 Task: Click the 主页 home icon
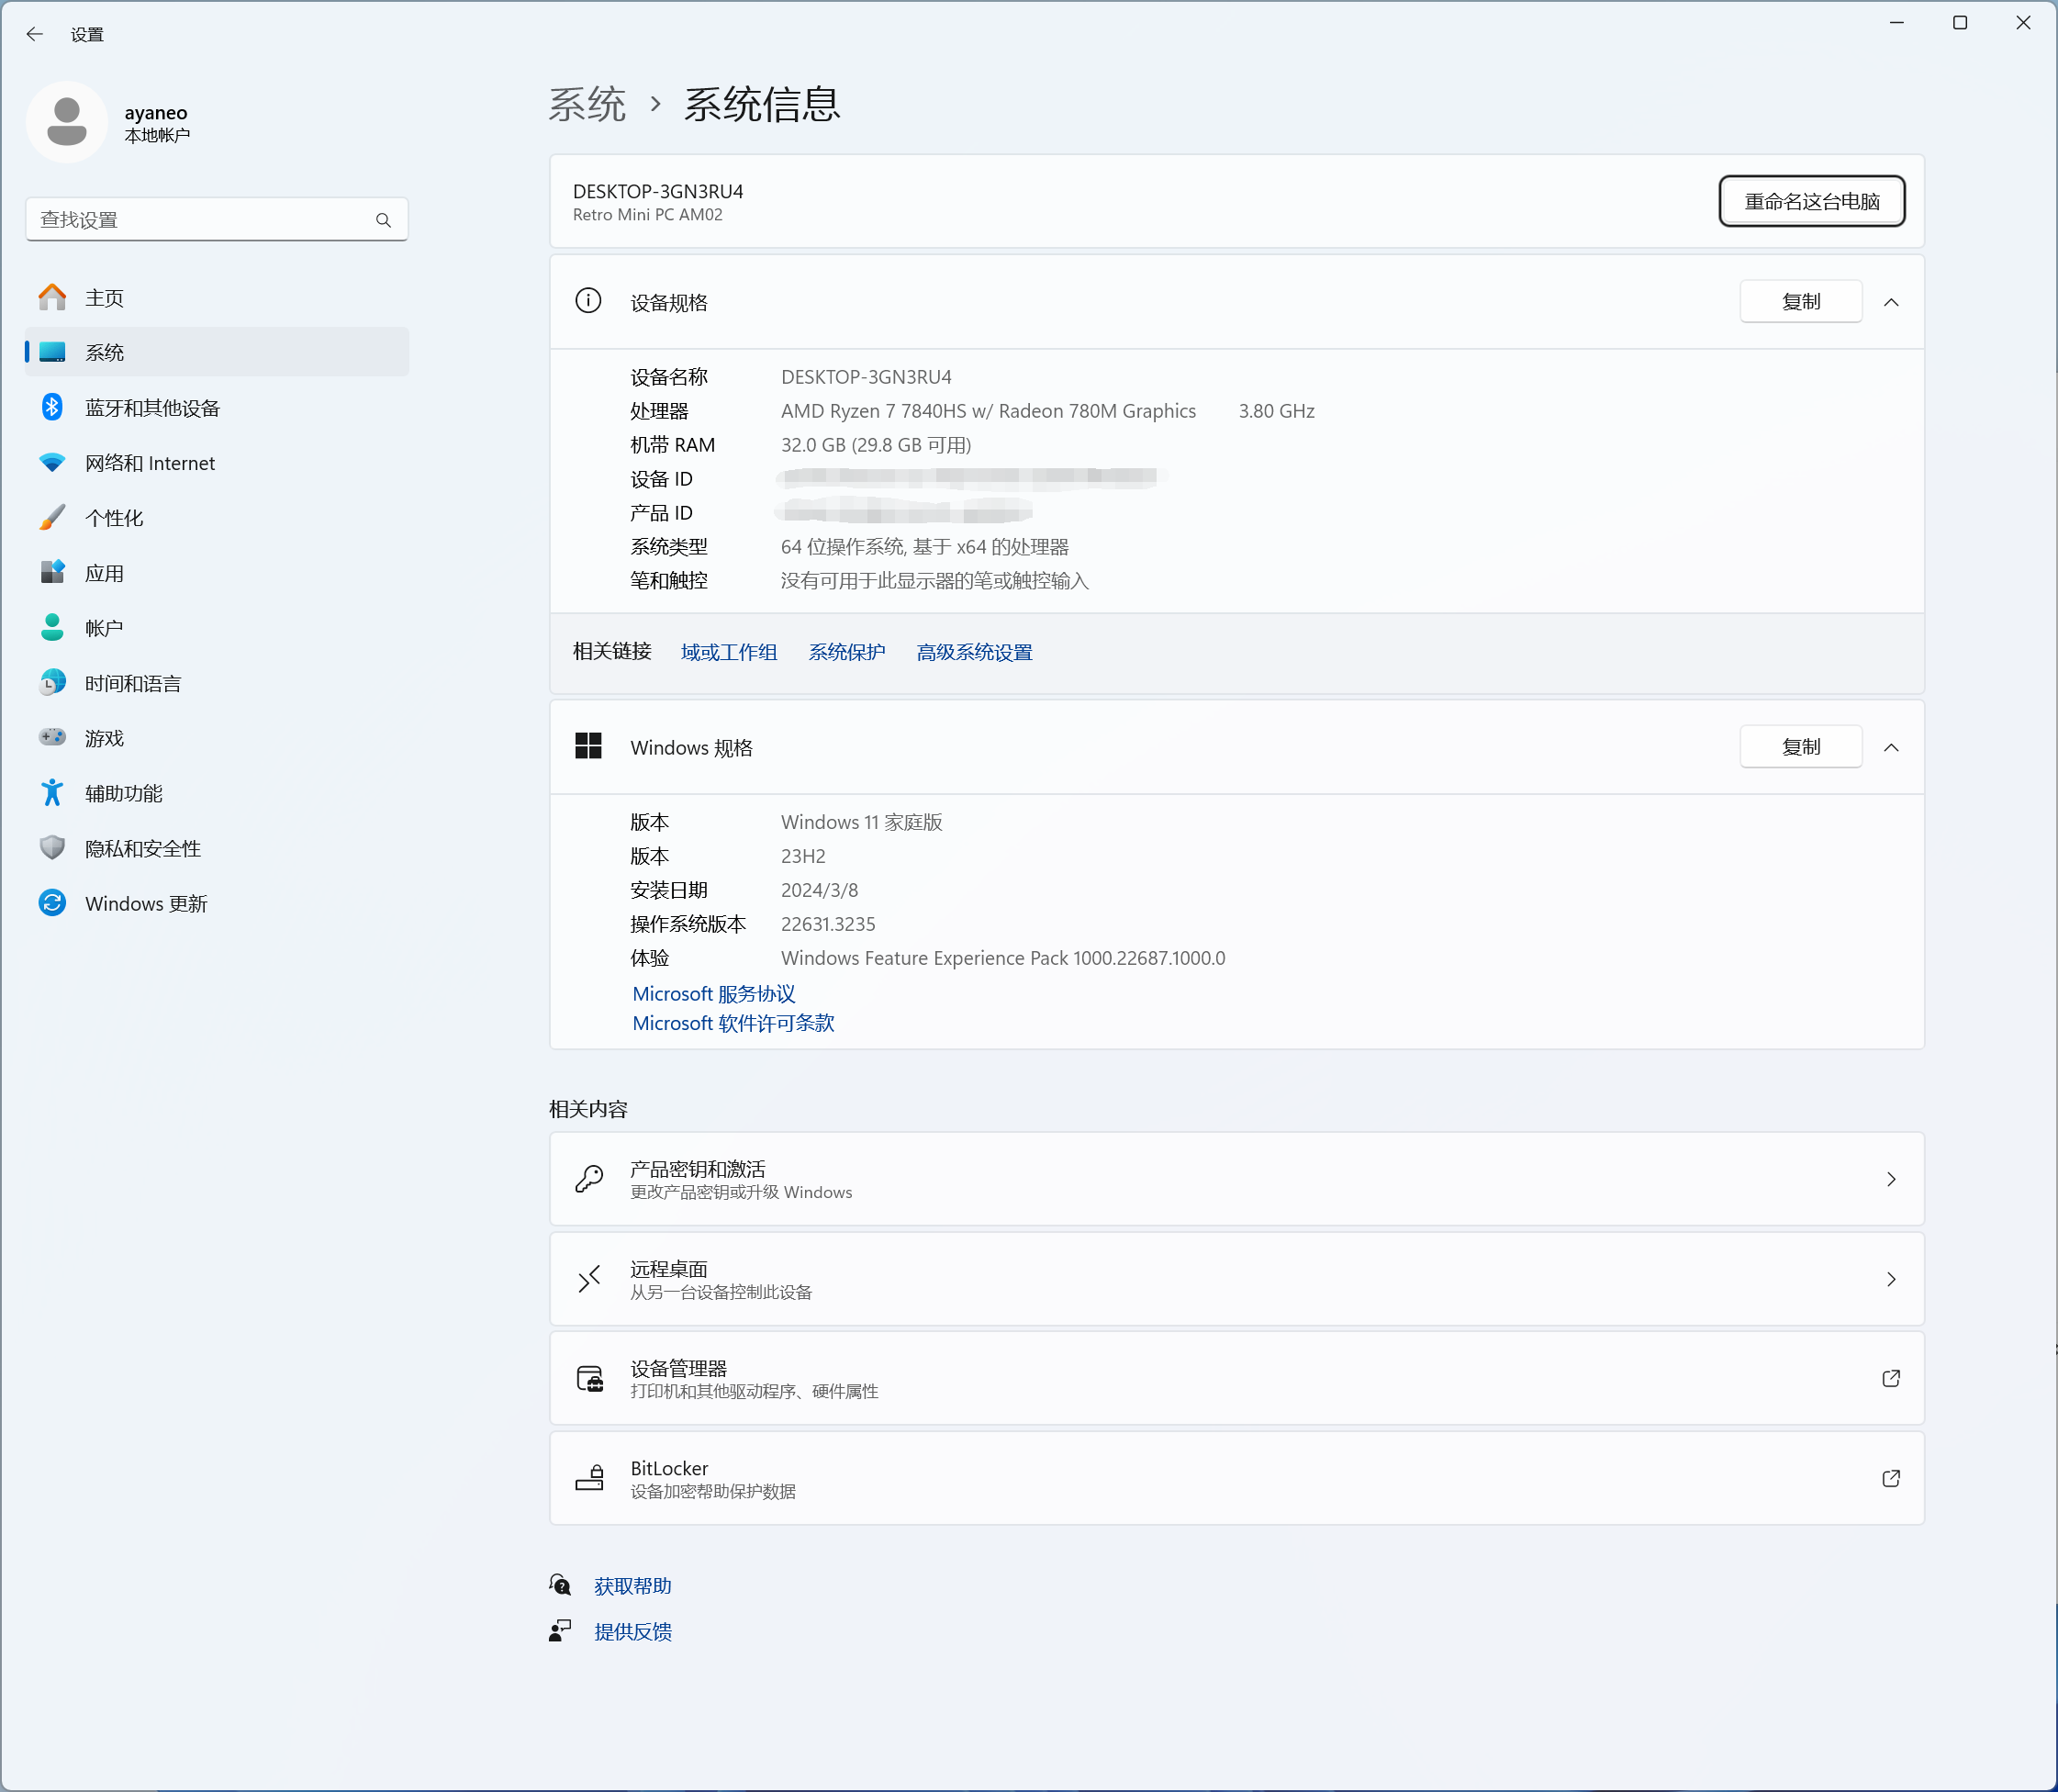click(x=52, y=297)
